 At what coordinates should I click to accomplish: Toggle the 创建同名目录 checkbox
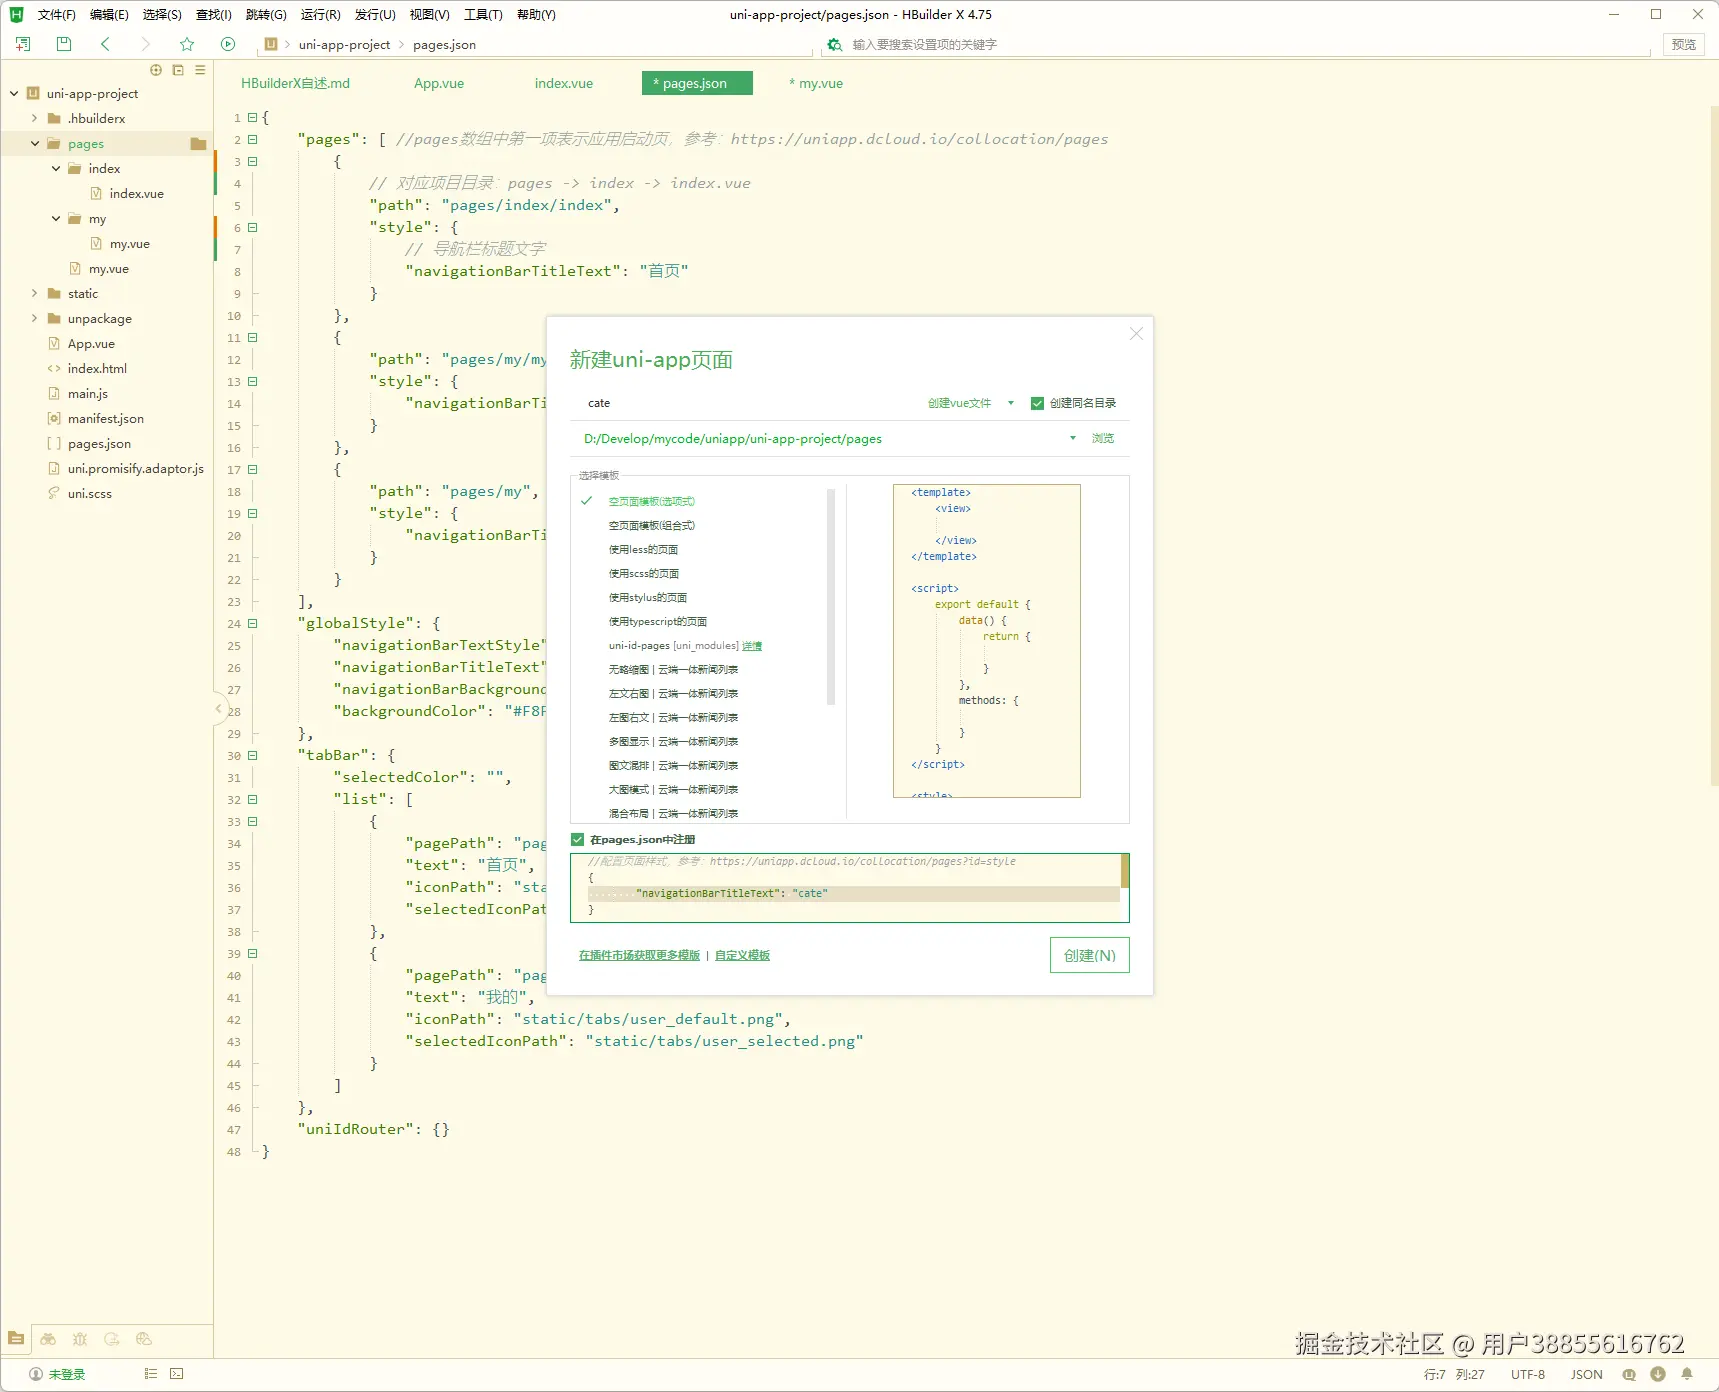[x=1037, y=403]
